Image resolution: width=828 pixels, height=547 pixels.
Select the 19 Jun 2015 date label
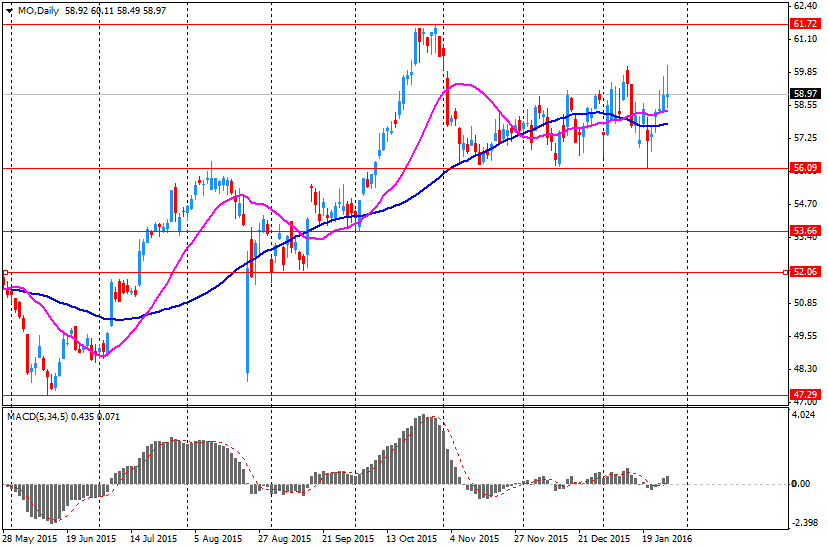(x=91, y=539)
